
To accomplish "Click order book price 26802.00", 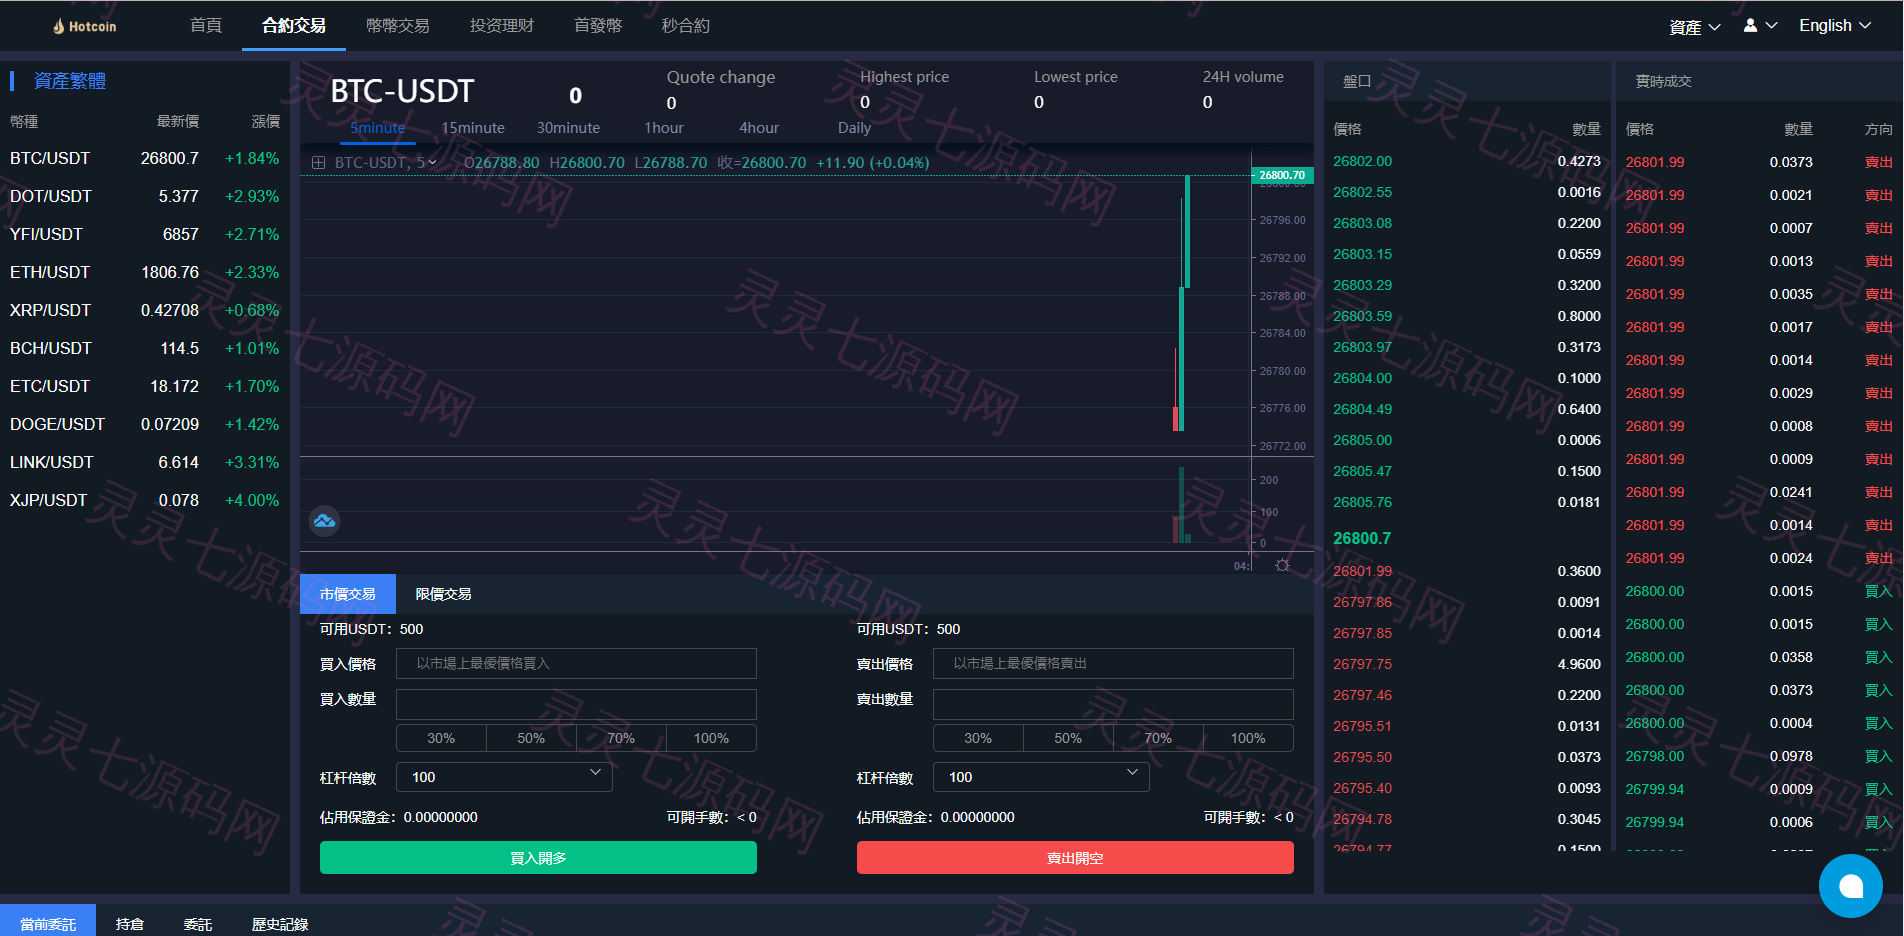I will (x=1362, y=161).
